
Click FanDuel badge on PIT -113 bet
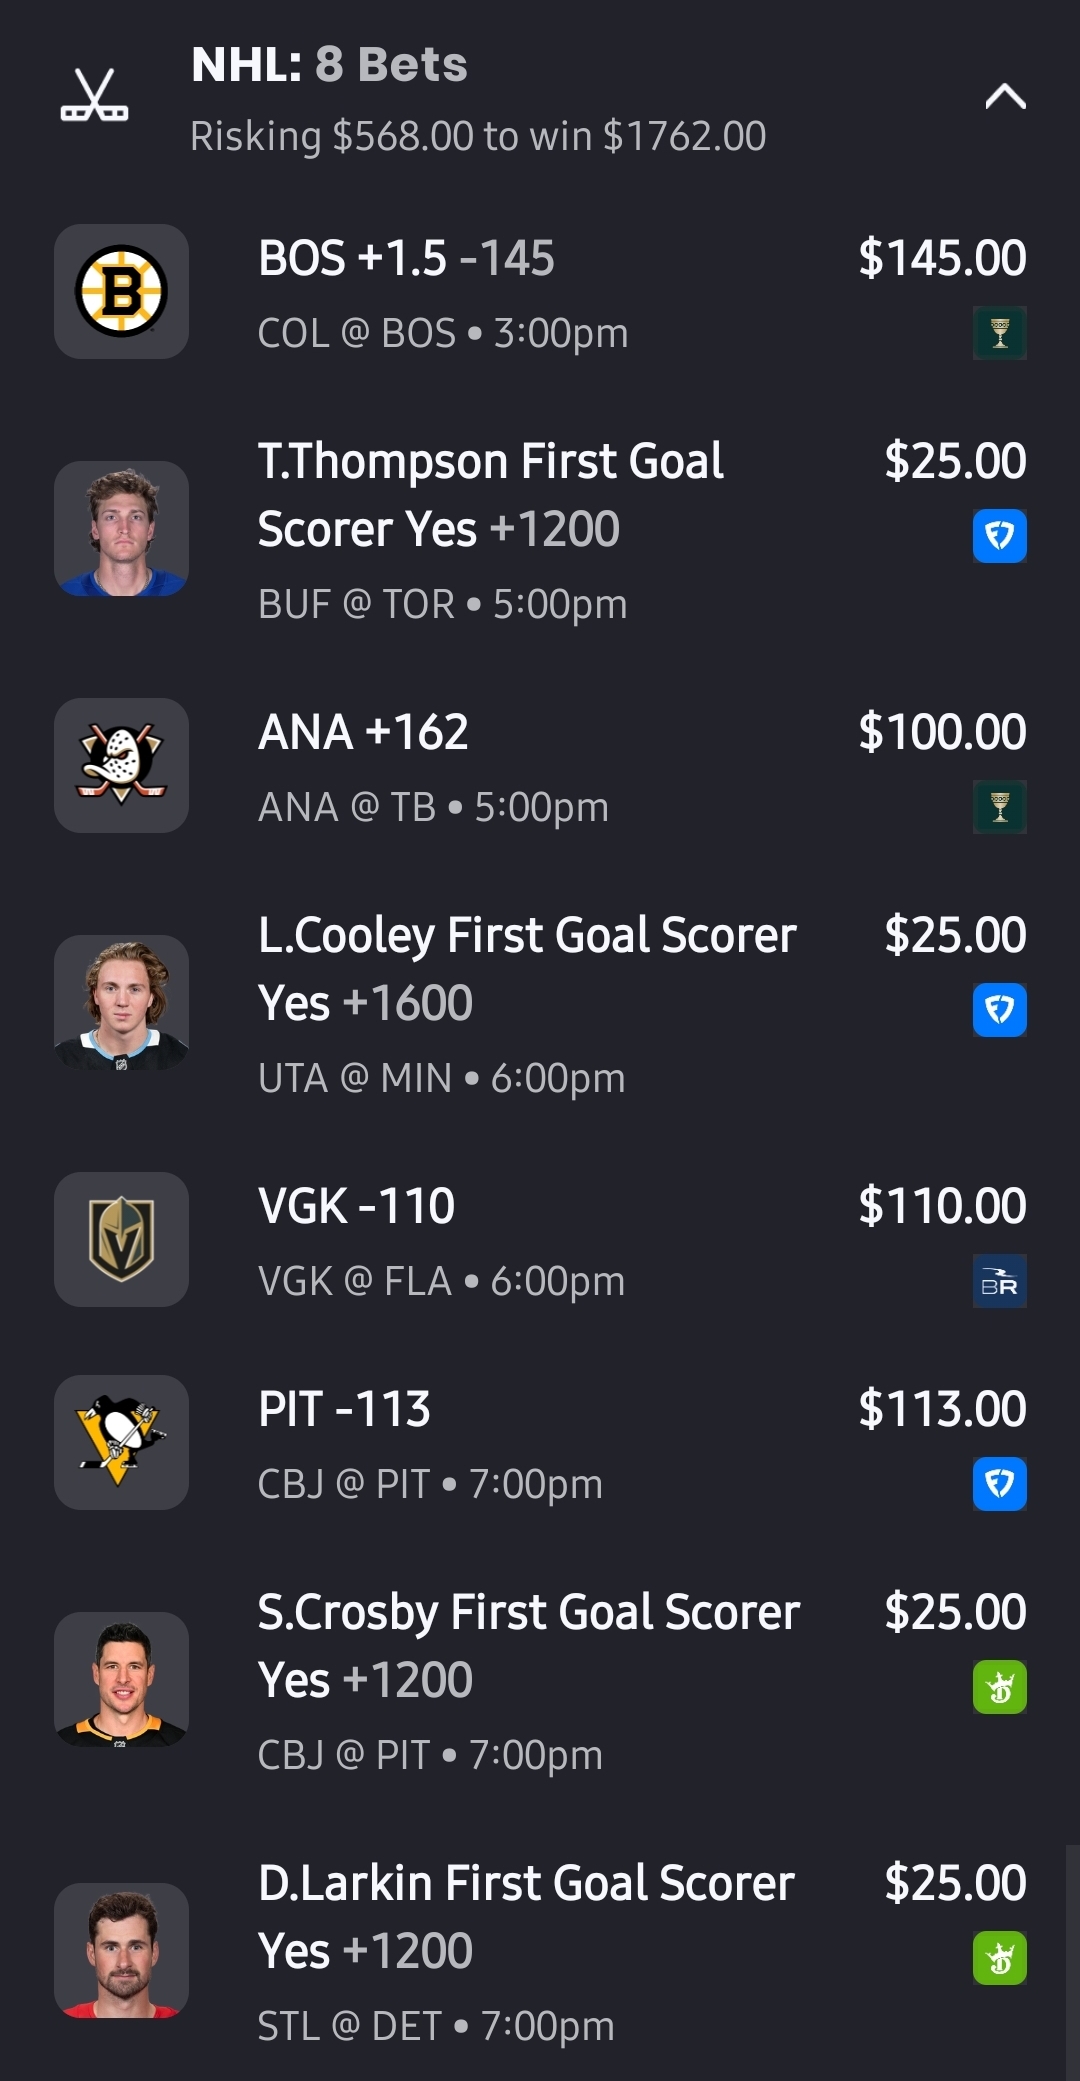tap(999, 1484)
